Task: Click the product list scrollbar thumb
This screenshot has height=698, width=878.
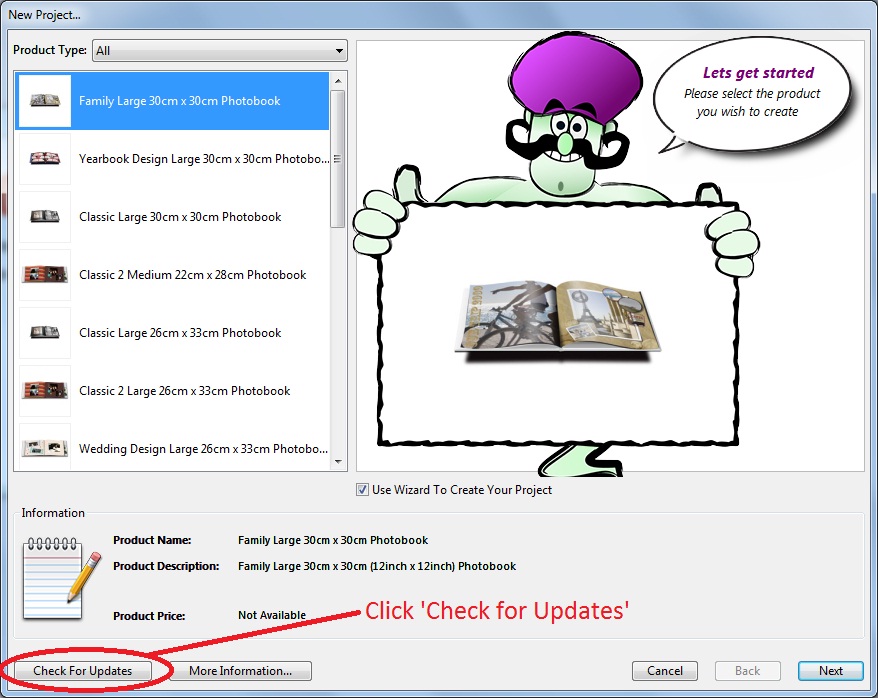Action: (338, 159)
